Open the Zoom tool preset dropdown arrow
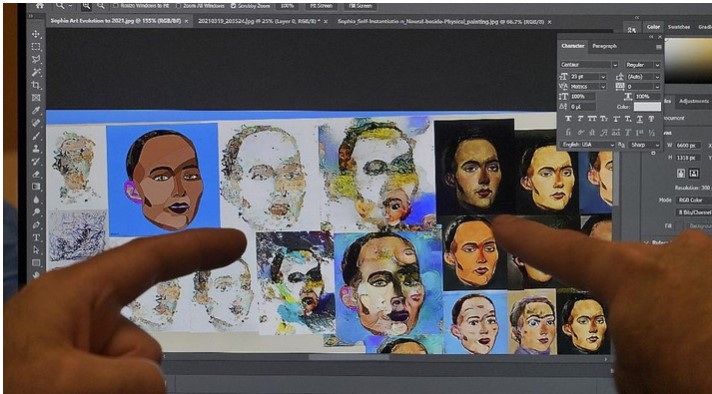Screen dimensions: 712x394 (x=71, y=6)
